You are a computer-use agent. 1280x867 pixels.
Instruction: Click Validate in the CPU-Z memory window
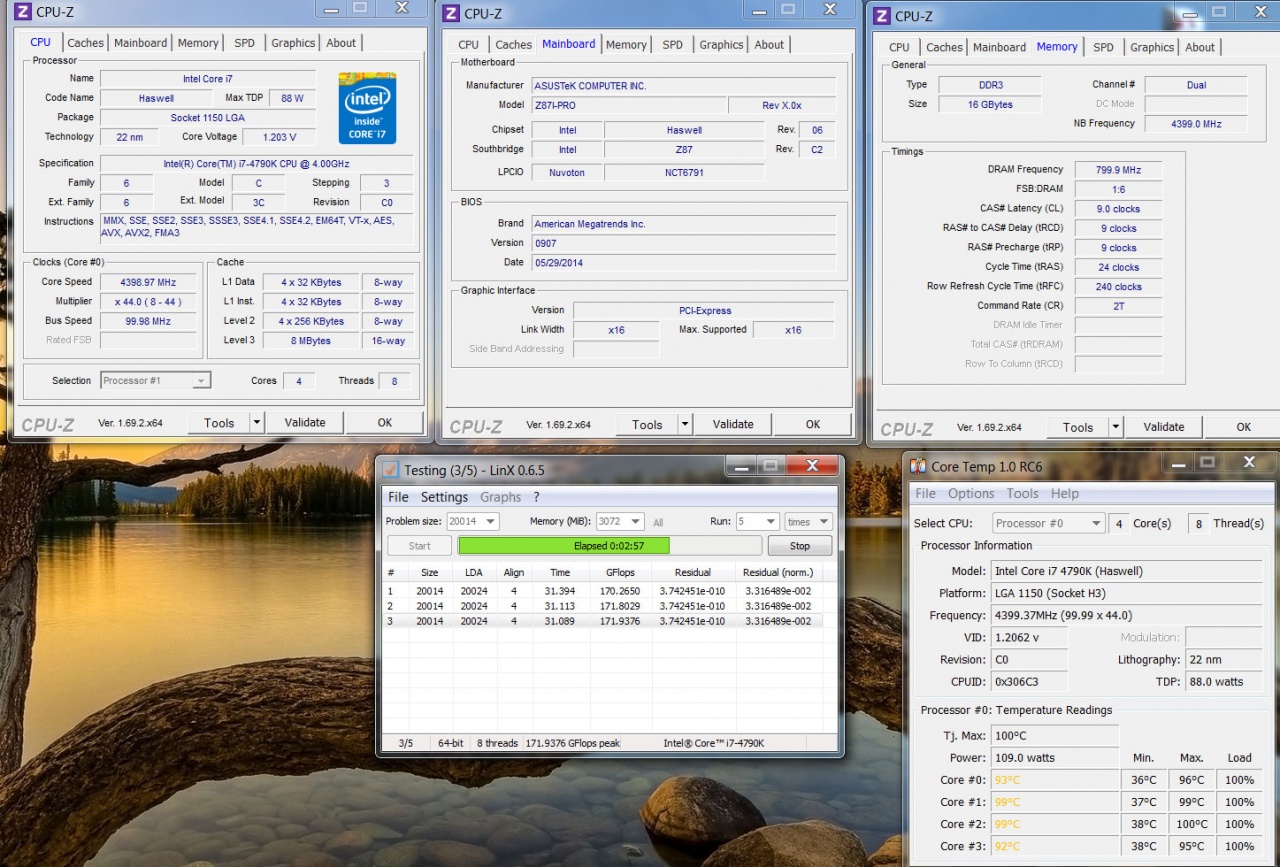click(x=1164, y=427)
